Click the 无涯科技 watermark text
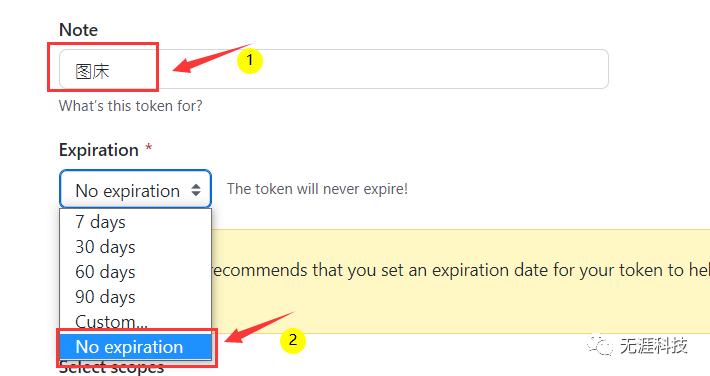Image resolution: width=710 pixels, height=376 pixels. coord(653,346)
